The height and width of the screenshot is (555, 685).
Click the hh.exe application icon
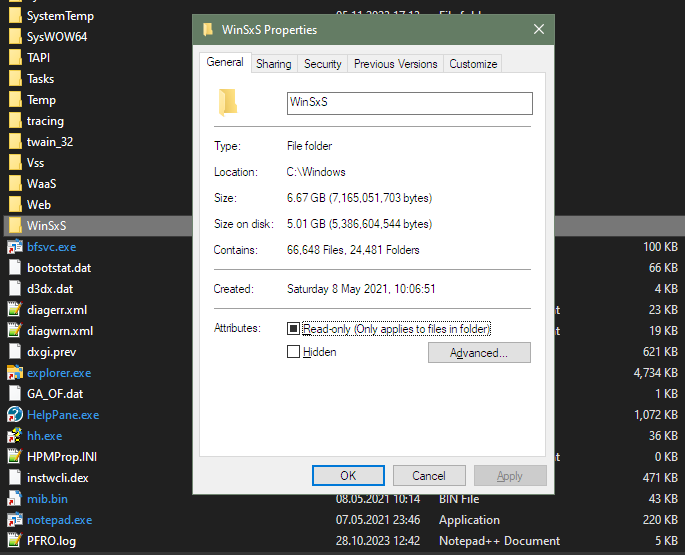15,435
